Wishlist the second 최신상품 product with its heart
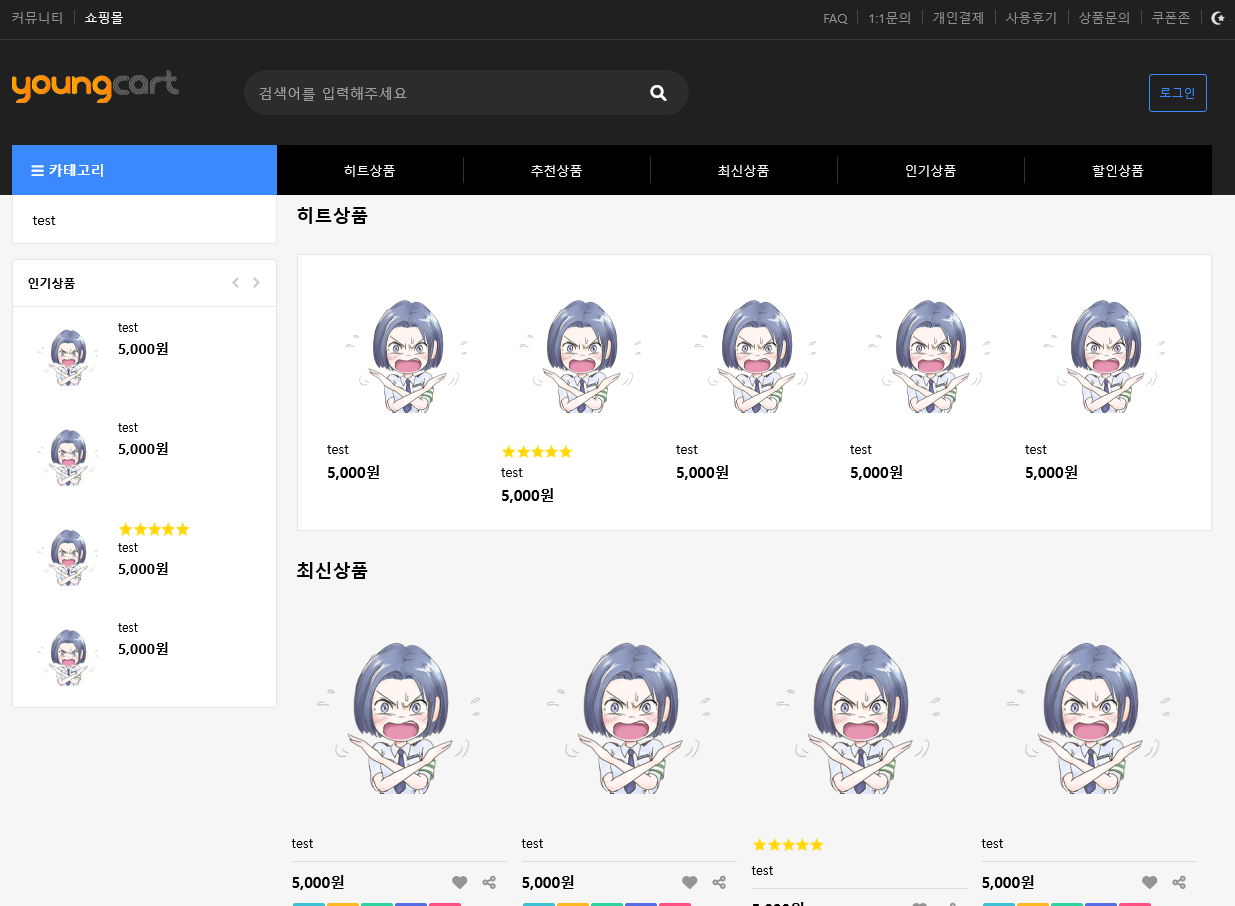 [689, 882]
